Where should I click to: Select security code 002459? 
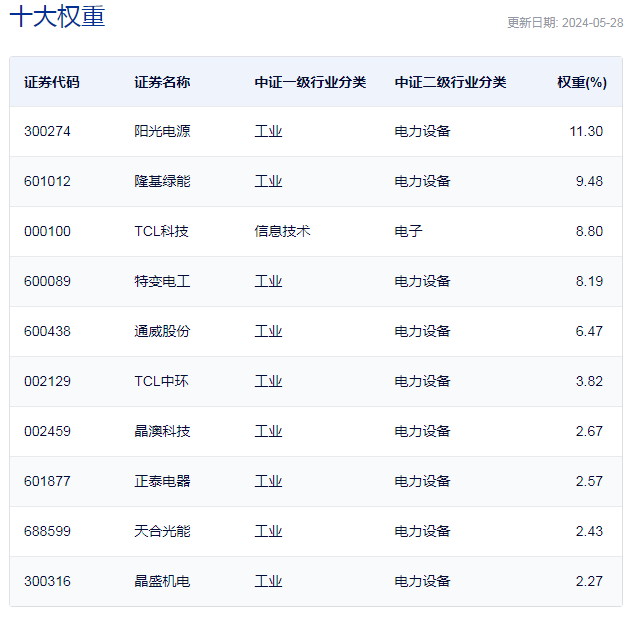click(47, 431)
